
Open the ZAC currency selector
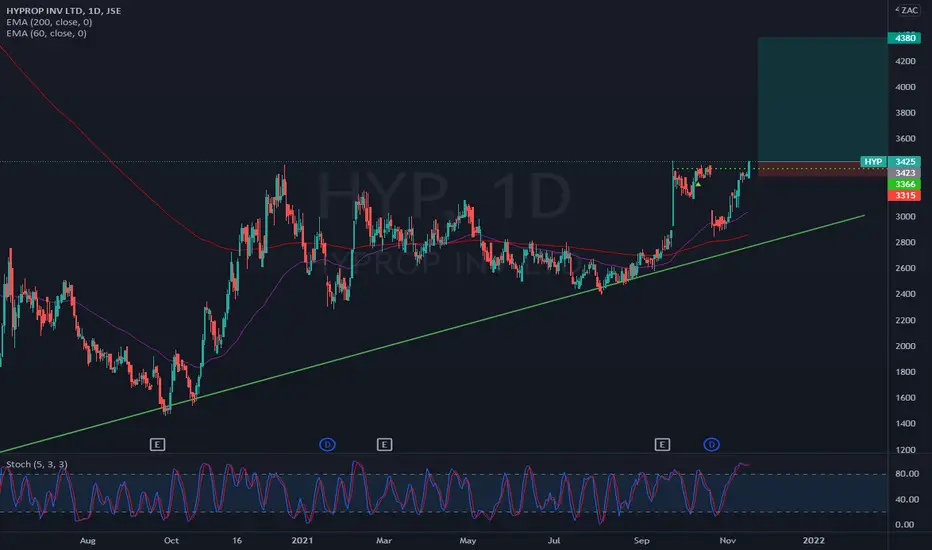(x=907, y=10)
